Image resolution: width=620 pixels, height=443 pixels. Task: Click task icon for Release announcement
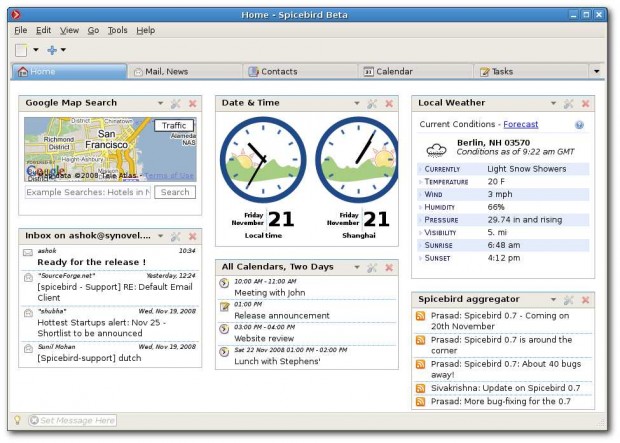pos(224,306)
